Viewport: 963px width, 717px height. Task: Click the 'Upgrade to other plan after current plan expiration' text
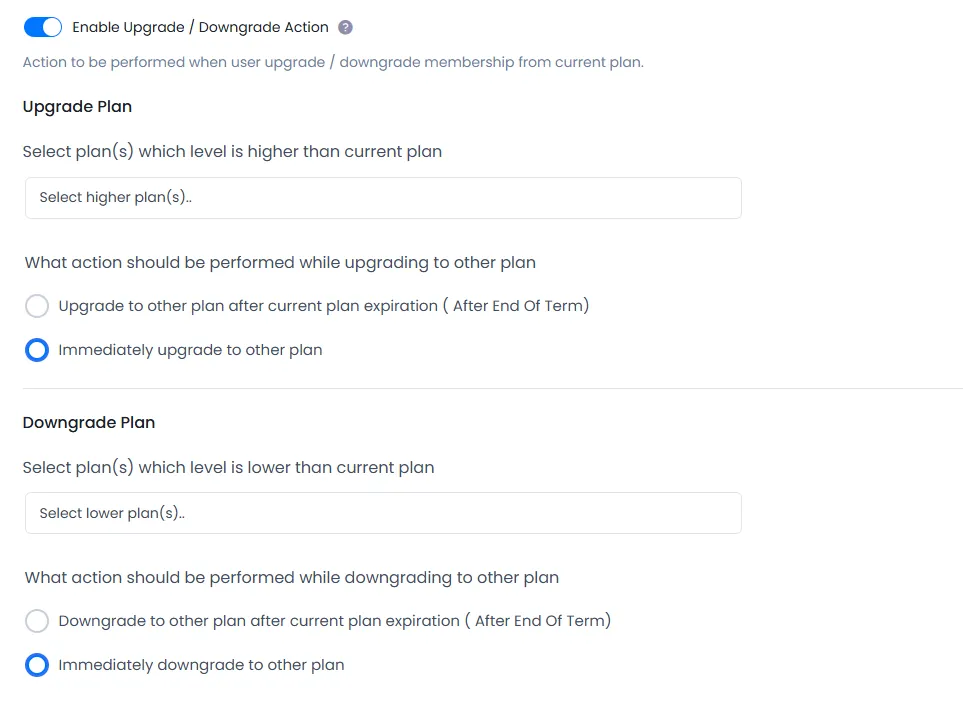coord(323,306)
